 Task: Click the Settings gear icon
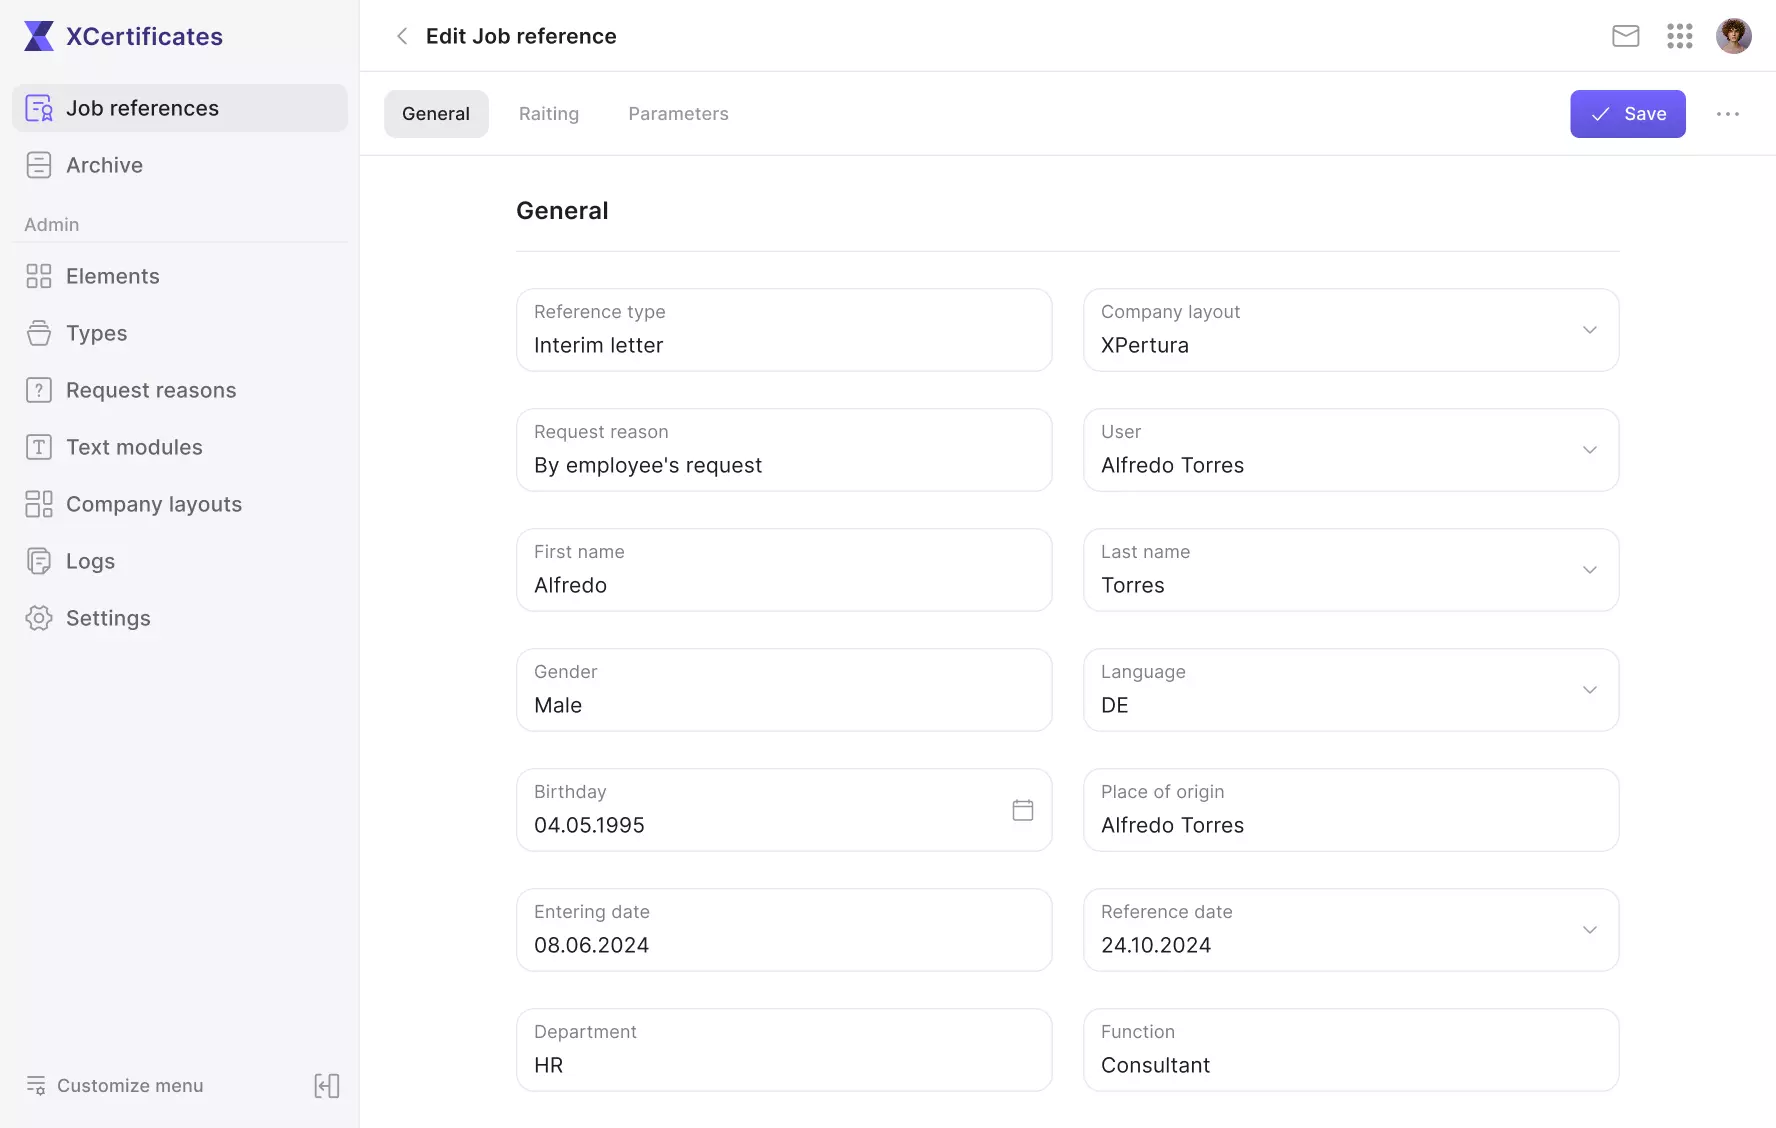point(39,618)
